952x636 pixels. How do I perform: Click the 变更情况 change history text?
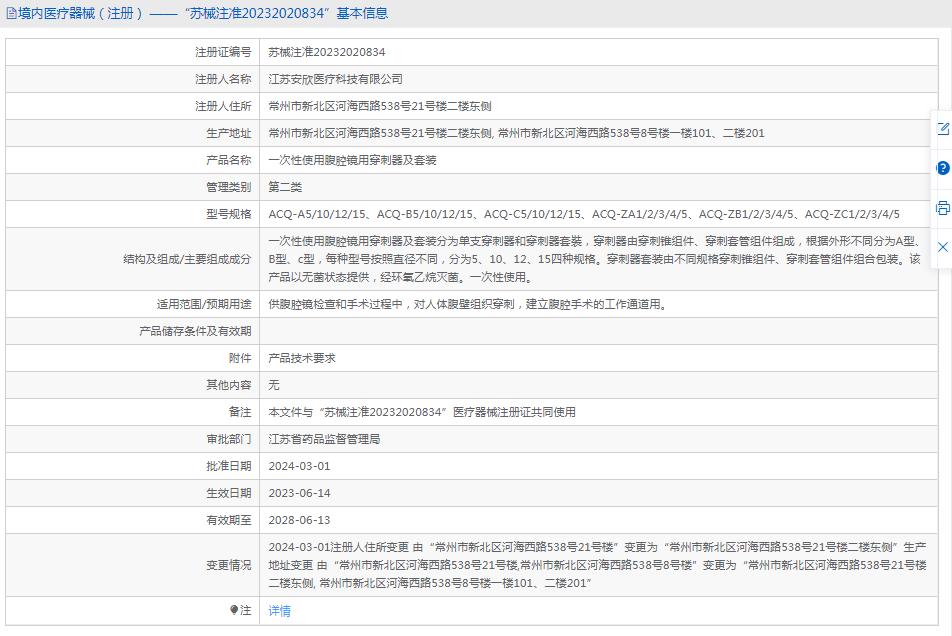click(x=597, y=565)
